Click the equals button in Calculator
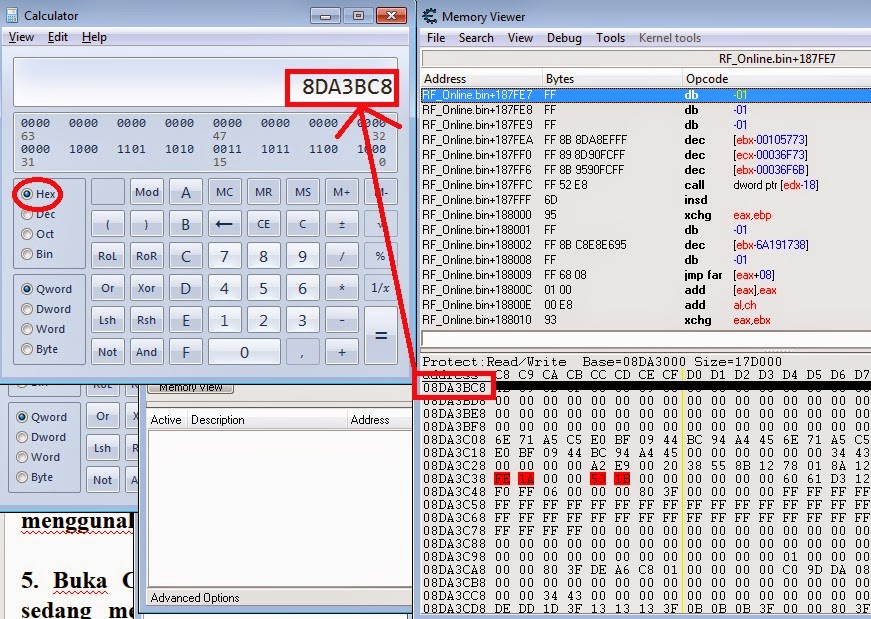This screenshot has width=871, height=619. (x=381, y=336)
